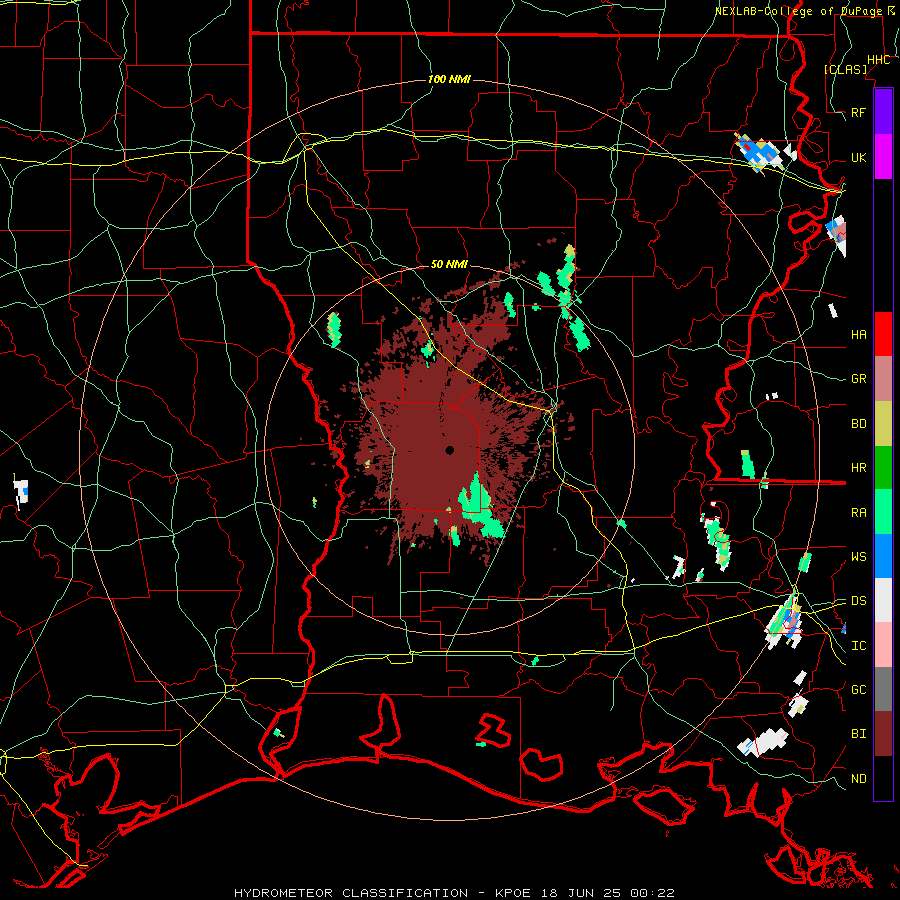Viewport: 900px width, 900px height.
Task: Click the "100 NMI" range ring label
Action: pos(449,79)
